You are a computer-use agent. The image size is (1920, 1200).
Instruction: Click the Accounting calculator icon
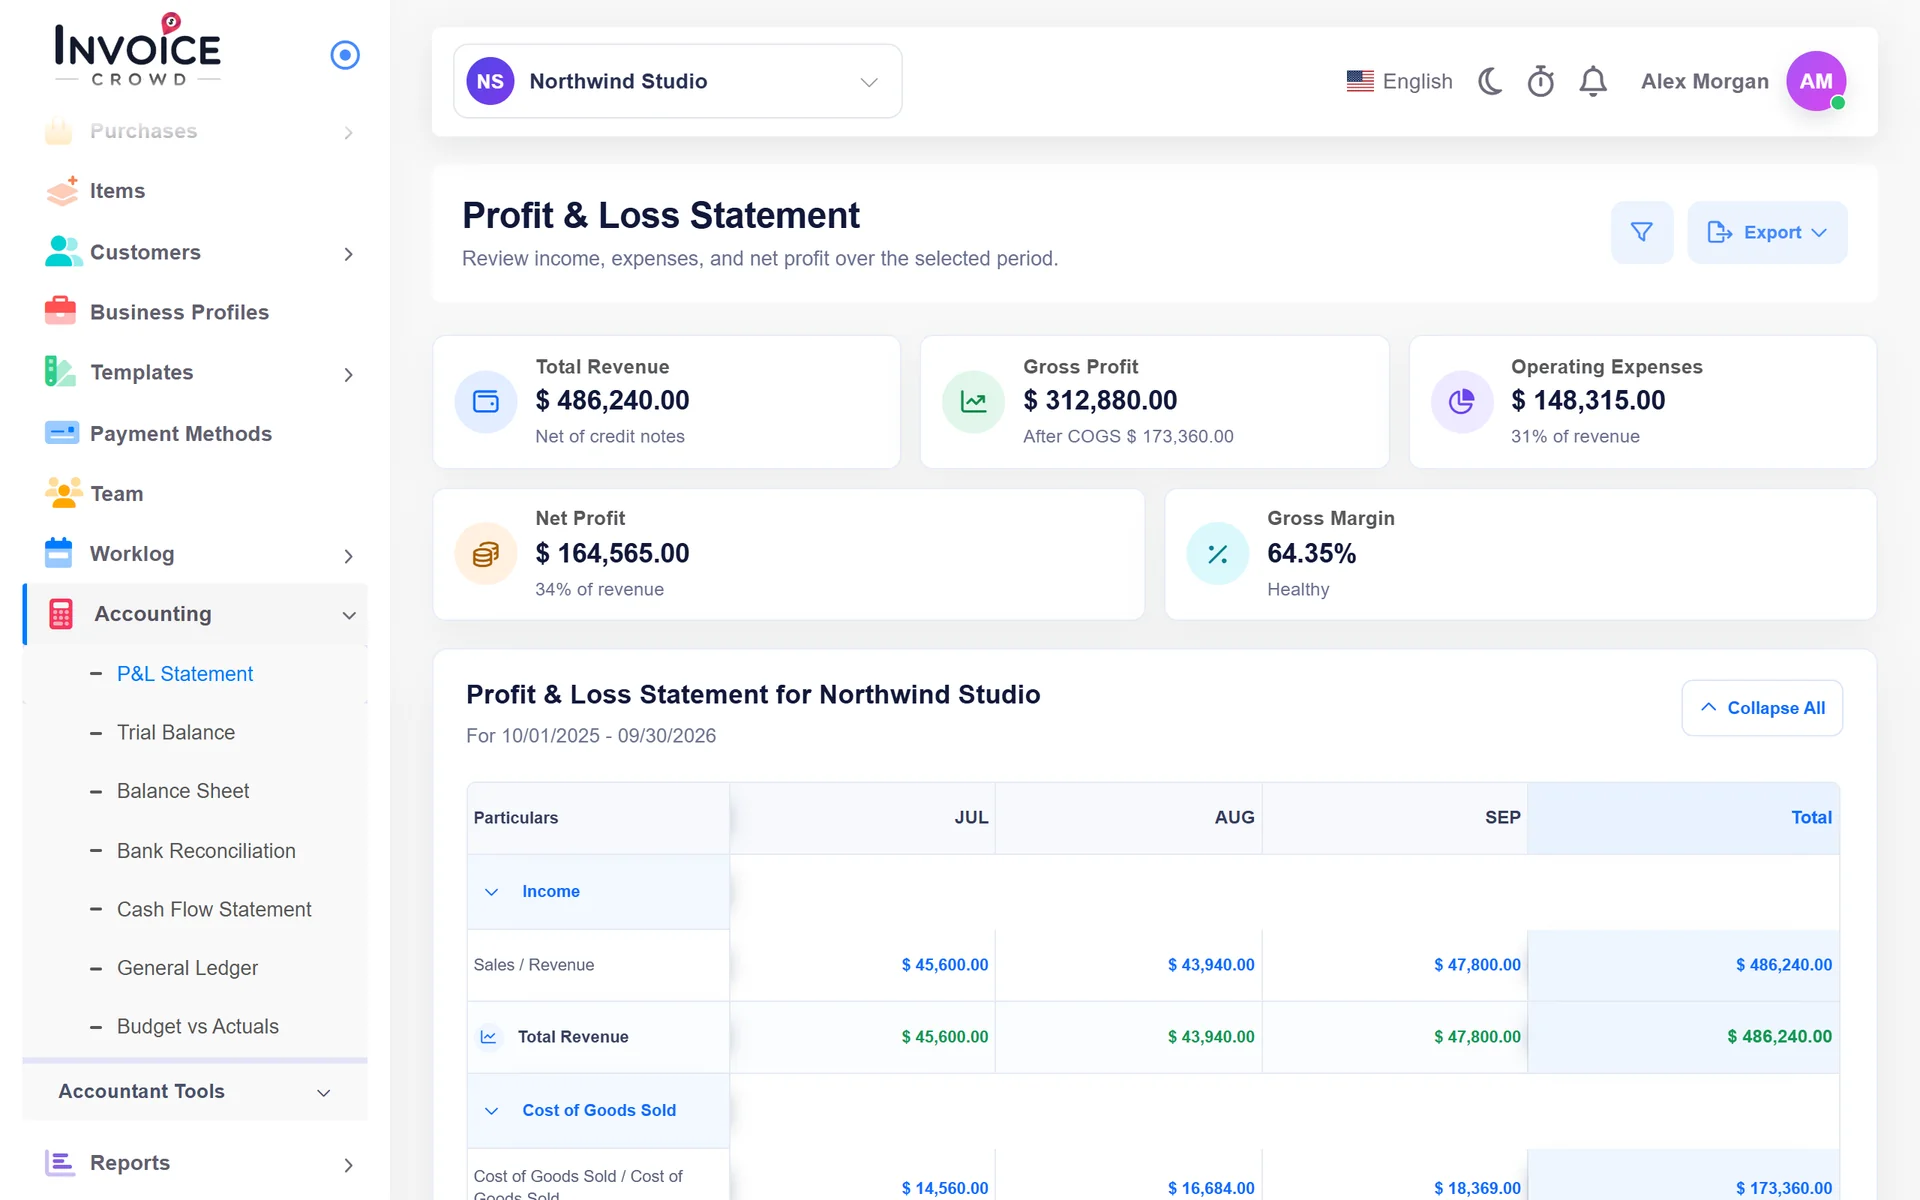tap(61, 614)
